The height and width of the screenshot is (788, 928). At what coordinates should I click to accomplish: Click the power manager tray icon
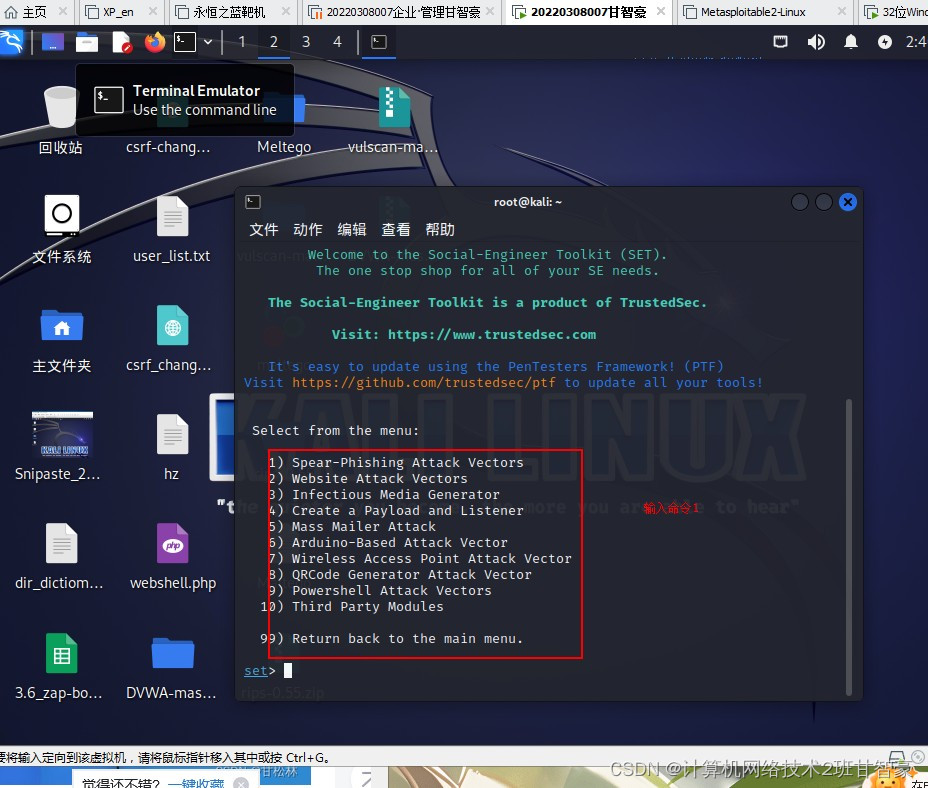coord(884,41)
